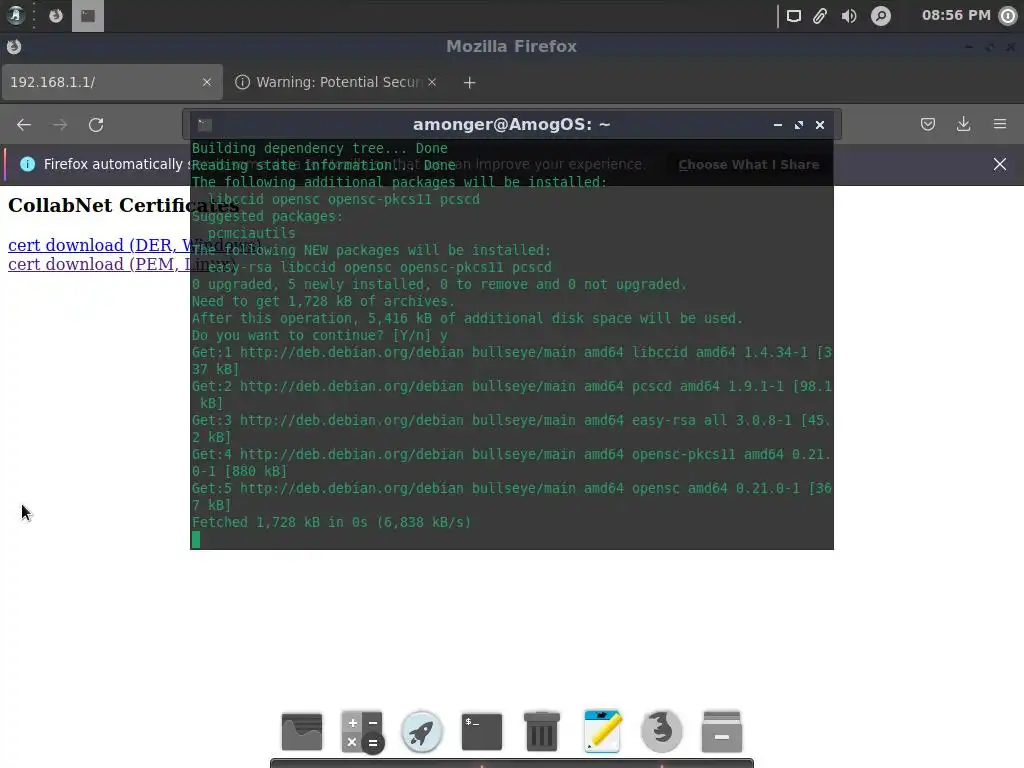Viewport: 1024px width, 768px height.
Task: Open the system menu at top-left corner
Action: point(15,15)
